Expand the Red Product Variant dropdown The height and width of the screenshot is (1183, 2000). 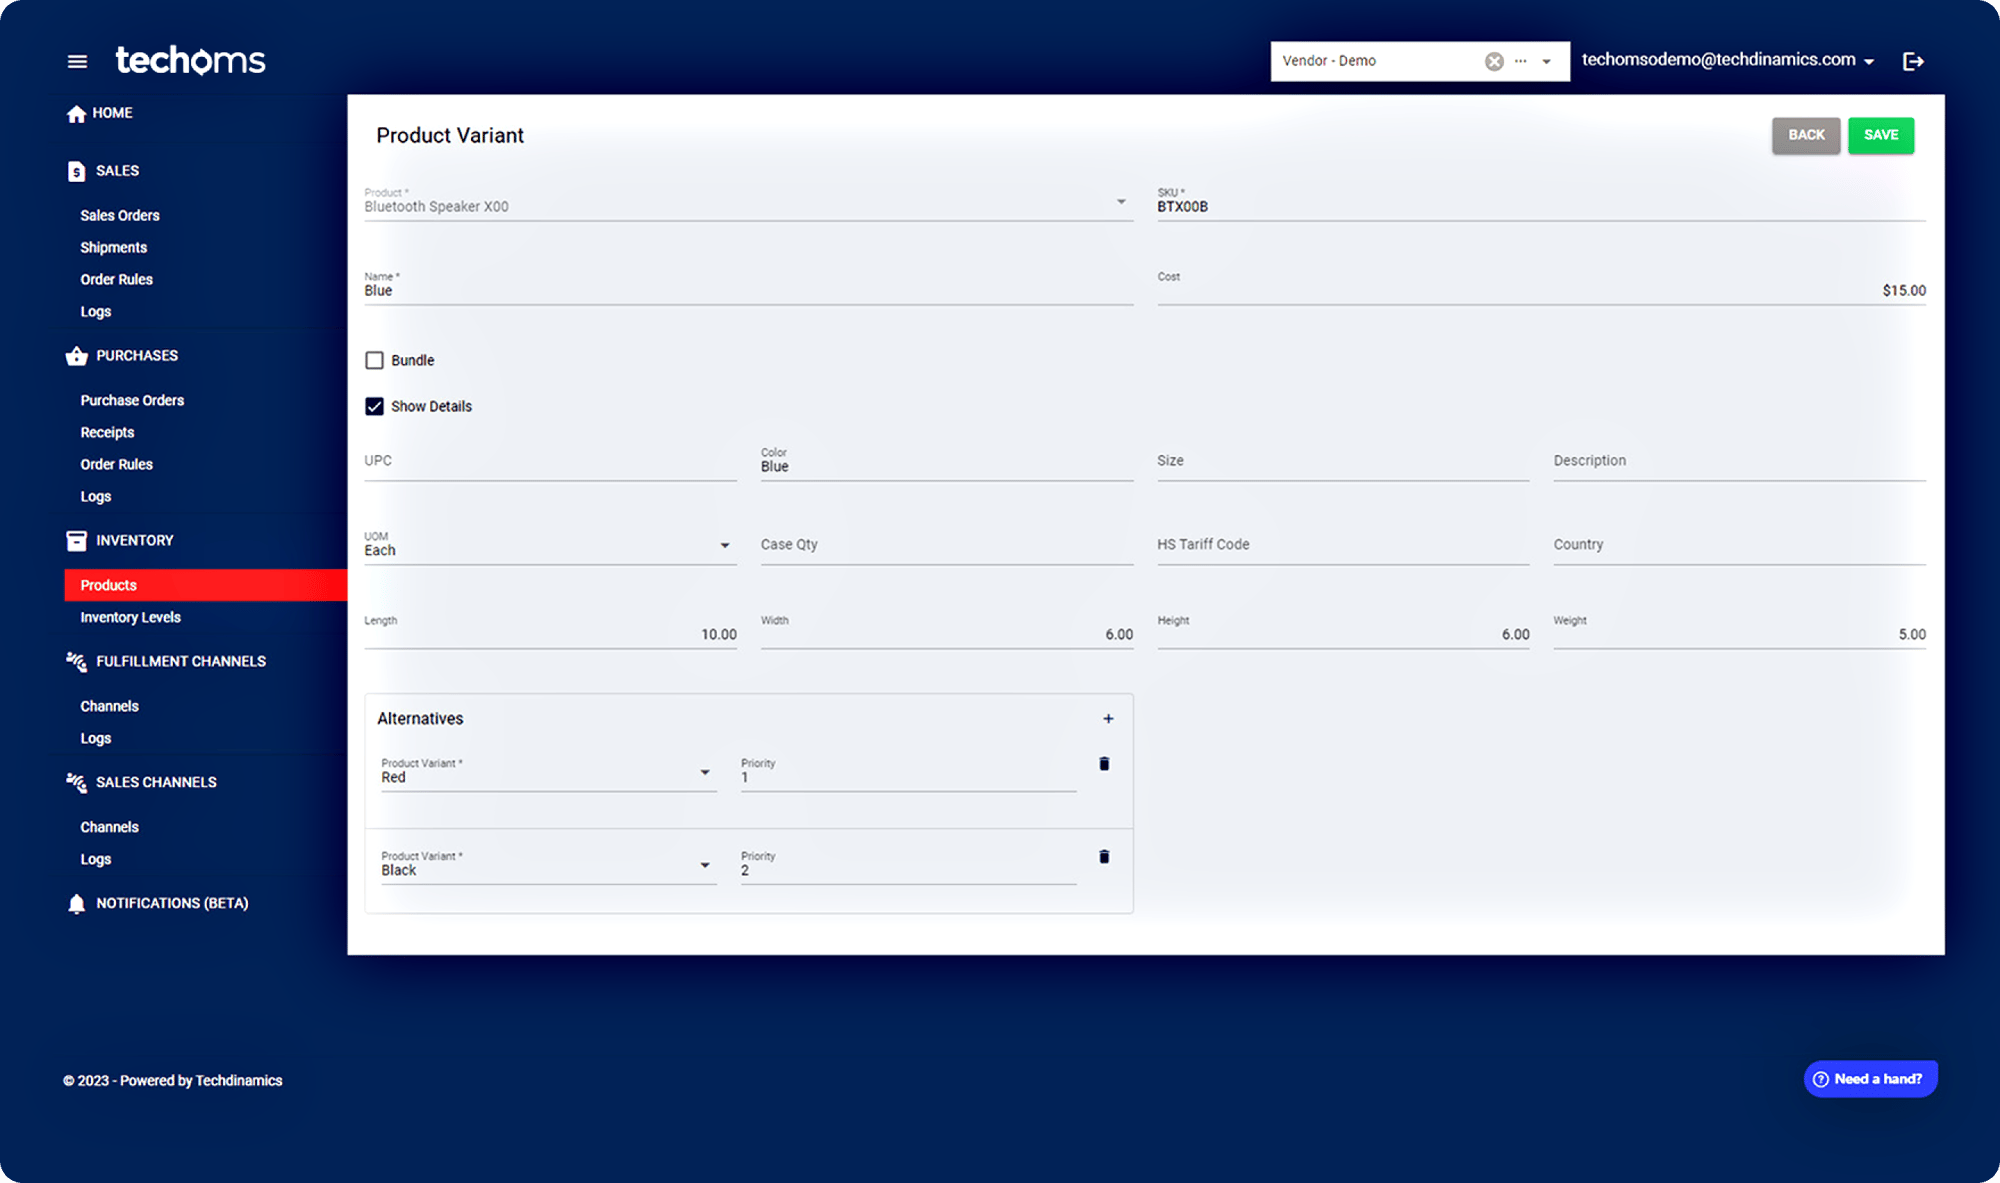pos(704,775)
